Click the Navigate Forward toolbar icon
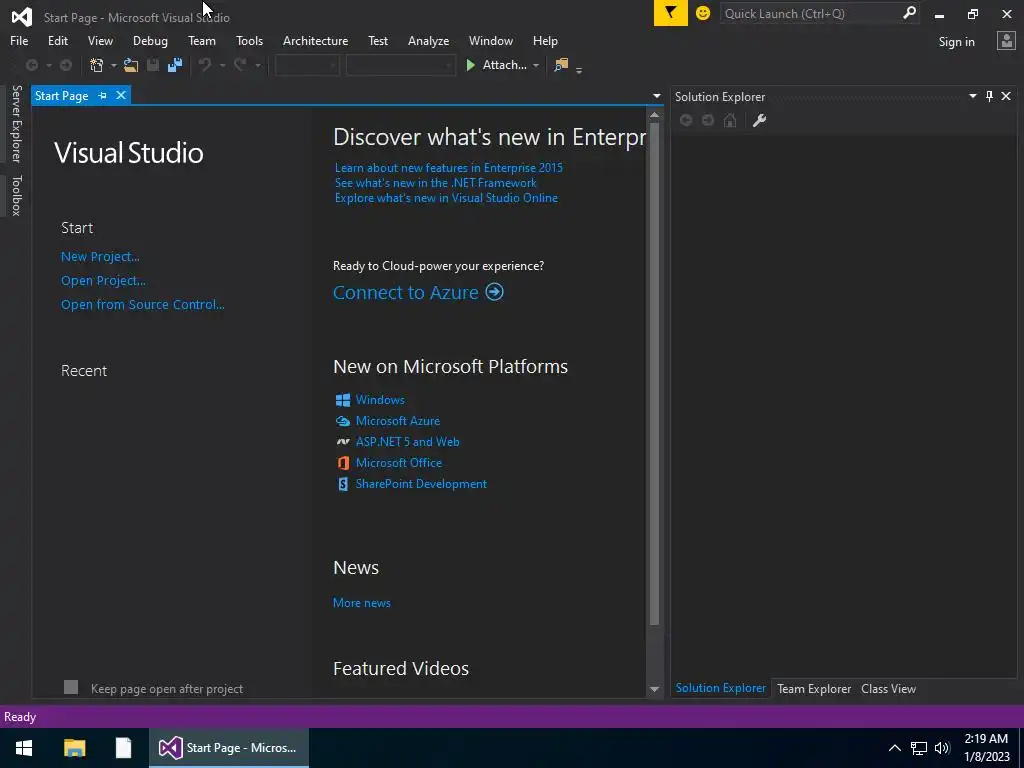Viewport: 1024px width, 768px height. 66,65
